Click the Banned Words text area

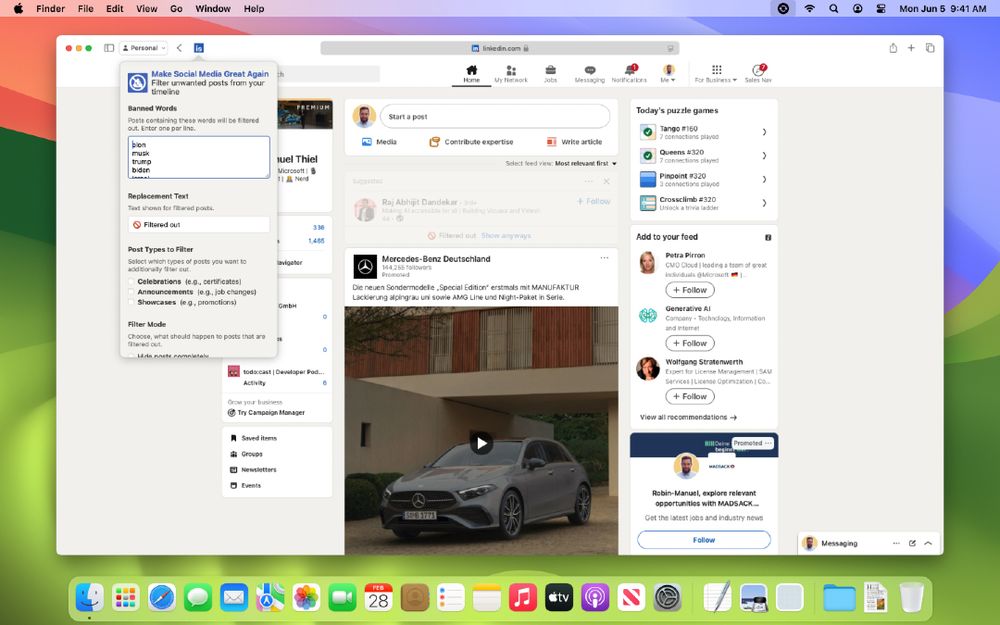(199, 157)
